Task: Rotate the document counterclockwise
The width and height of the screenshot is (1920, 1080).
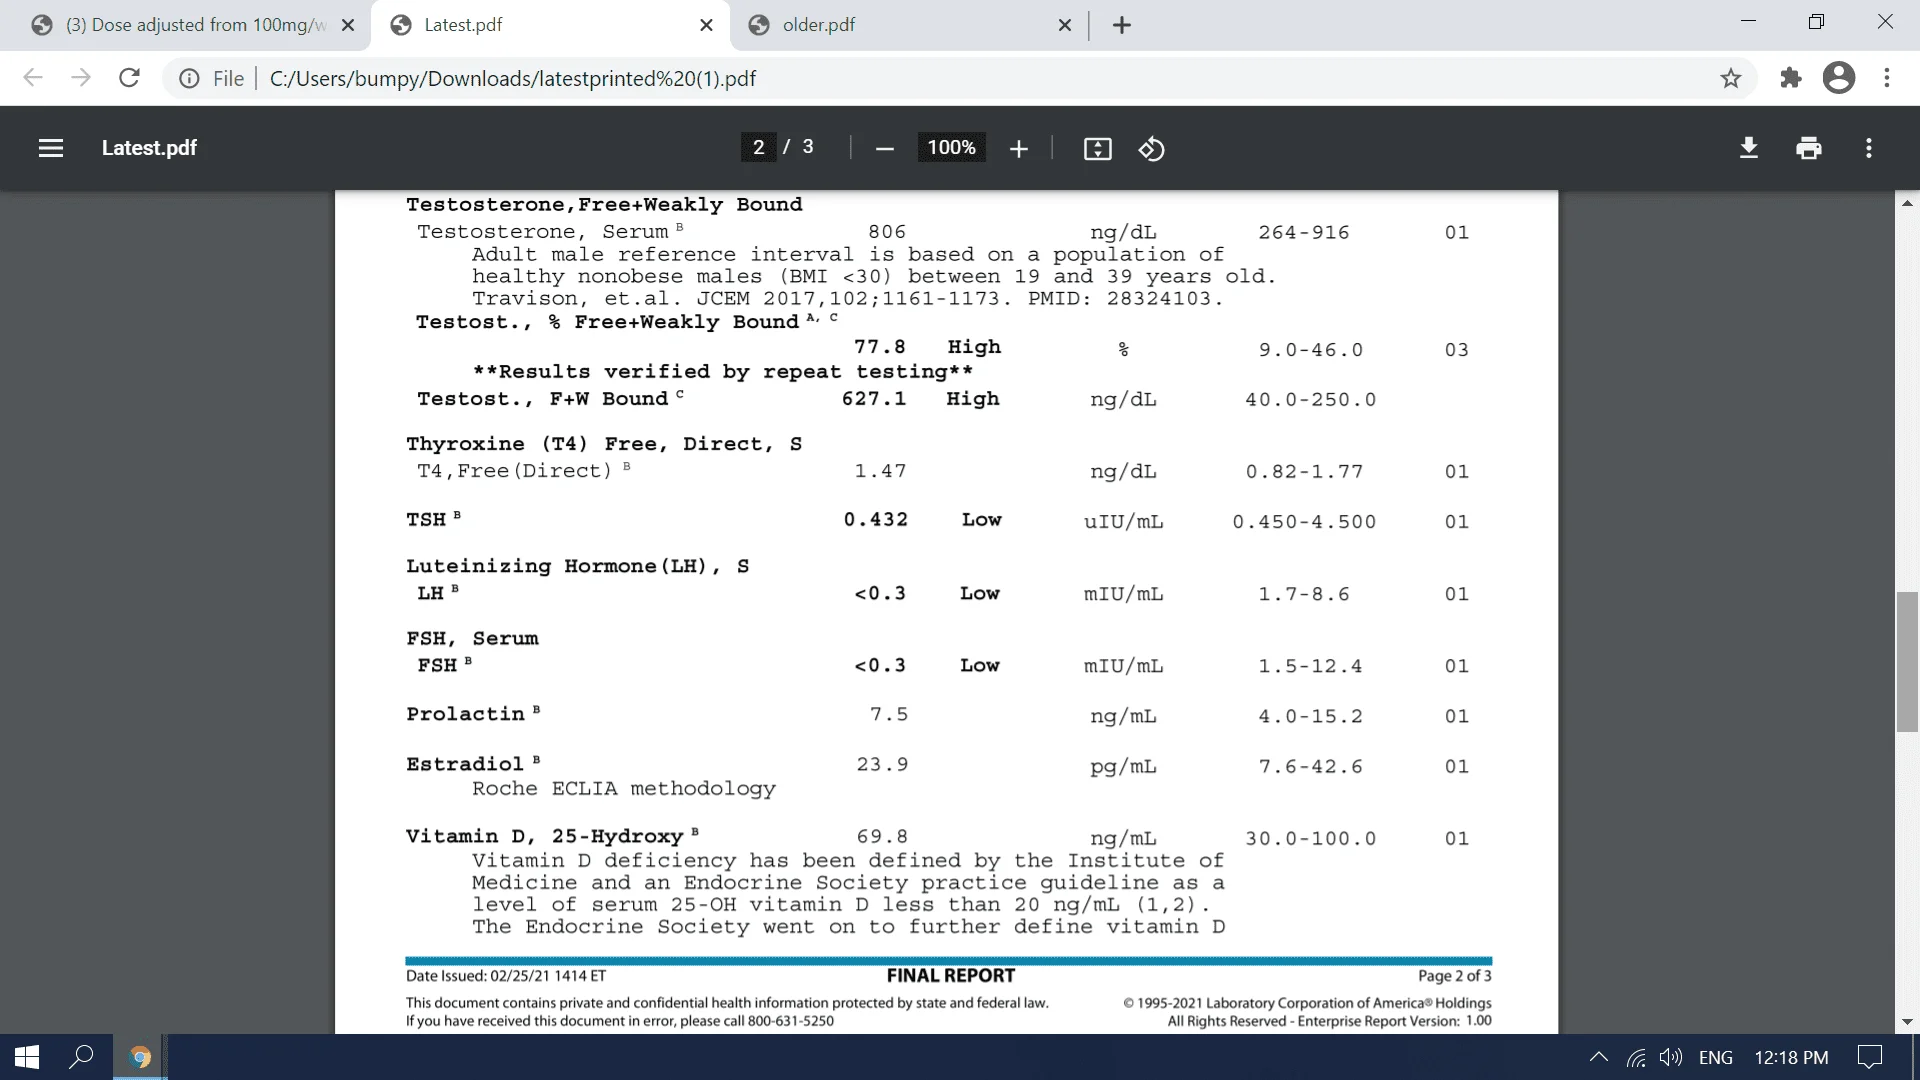Action: point(1151,149)
